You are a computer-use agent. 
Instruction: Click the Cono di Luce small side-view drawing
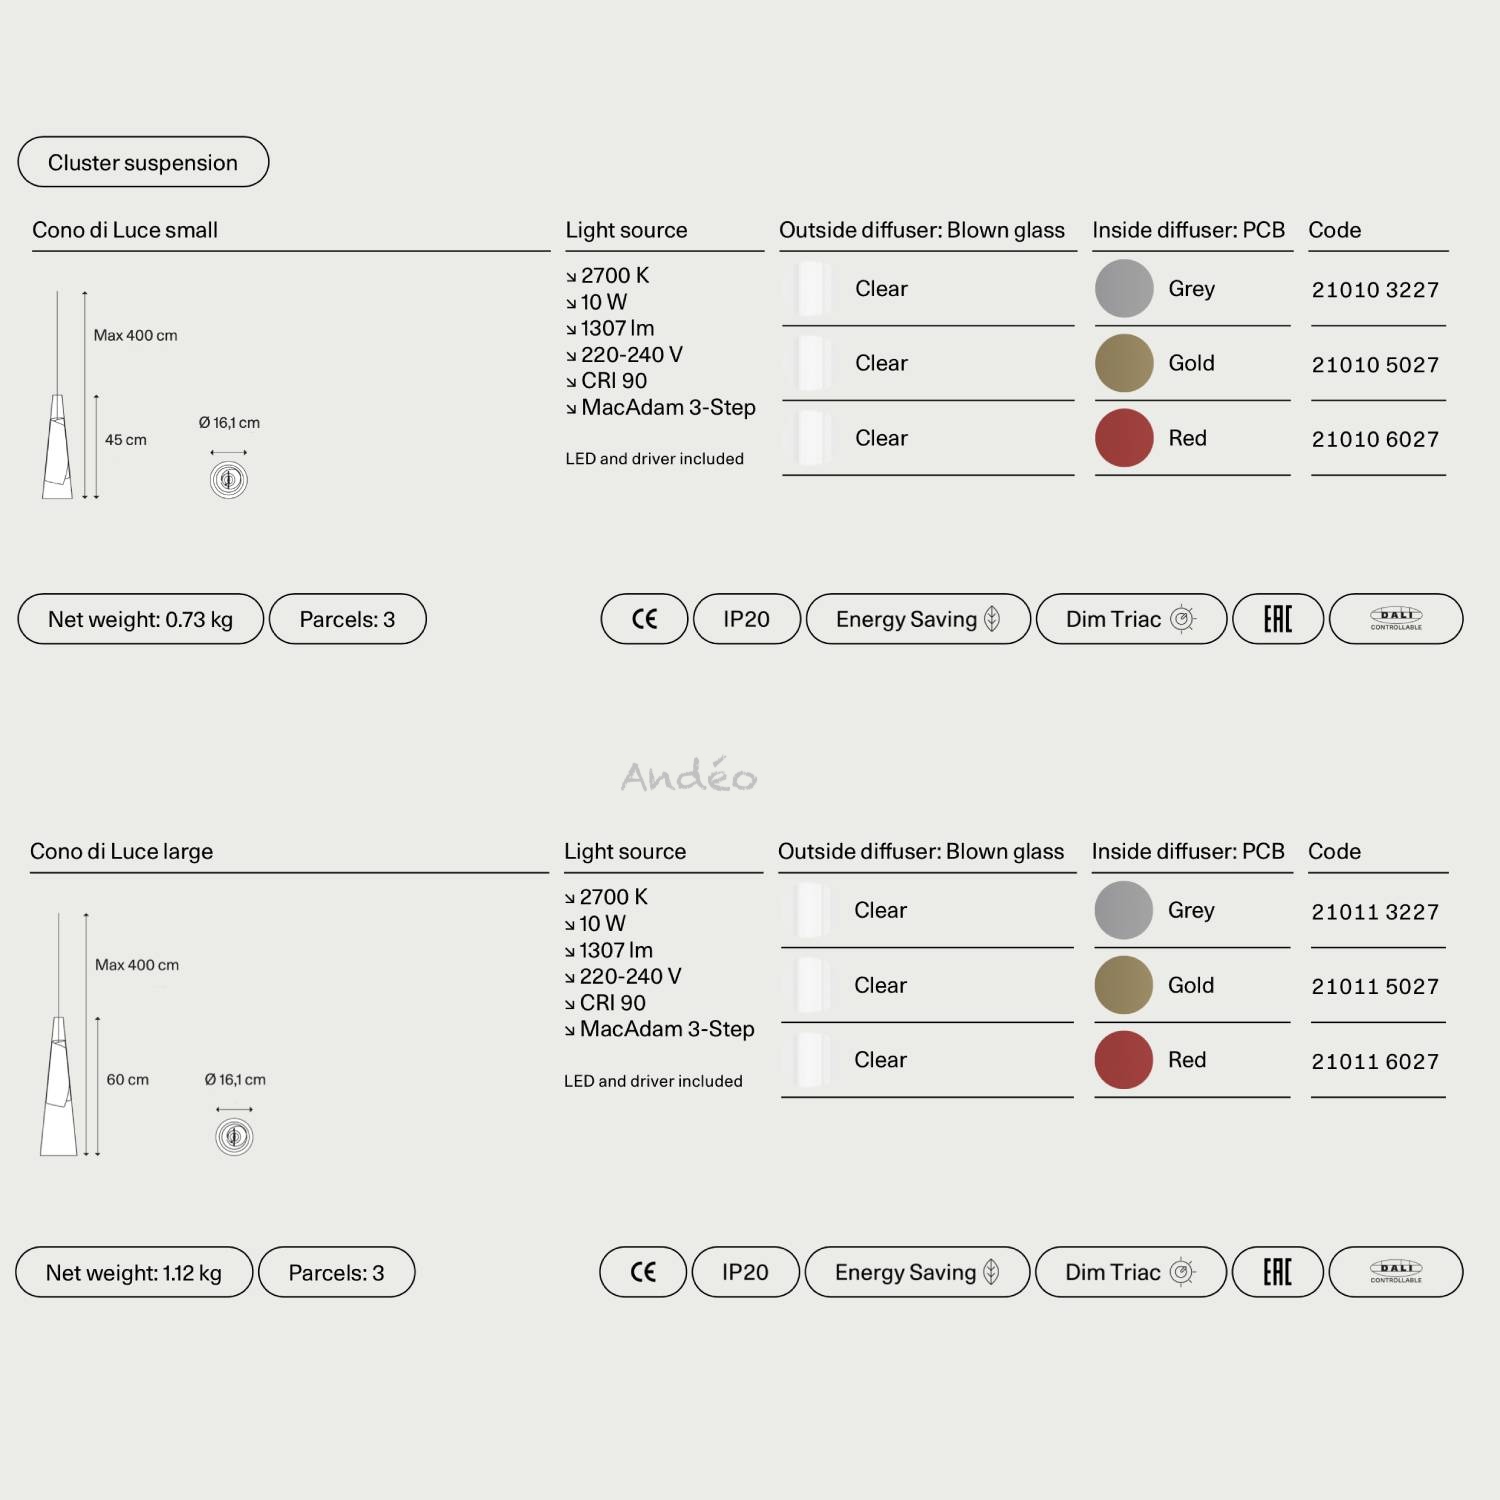click(58, 395)
